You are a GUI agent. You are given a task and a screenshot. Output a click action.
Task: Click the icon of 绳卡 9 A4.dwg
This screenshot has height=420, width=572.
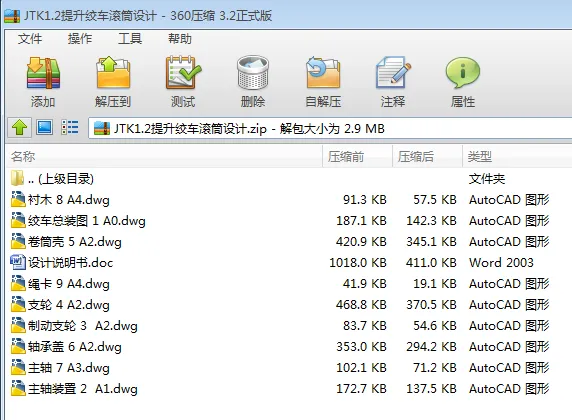[18, 284]
